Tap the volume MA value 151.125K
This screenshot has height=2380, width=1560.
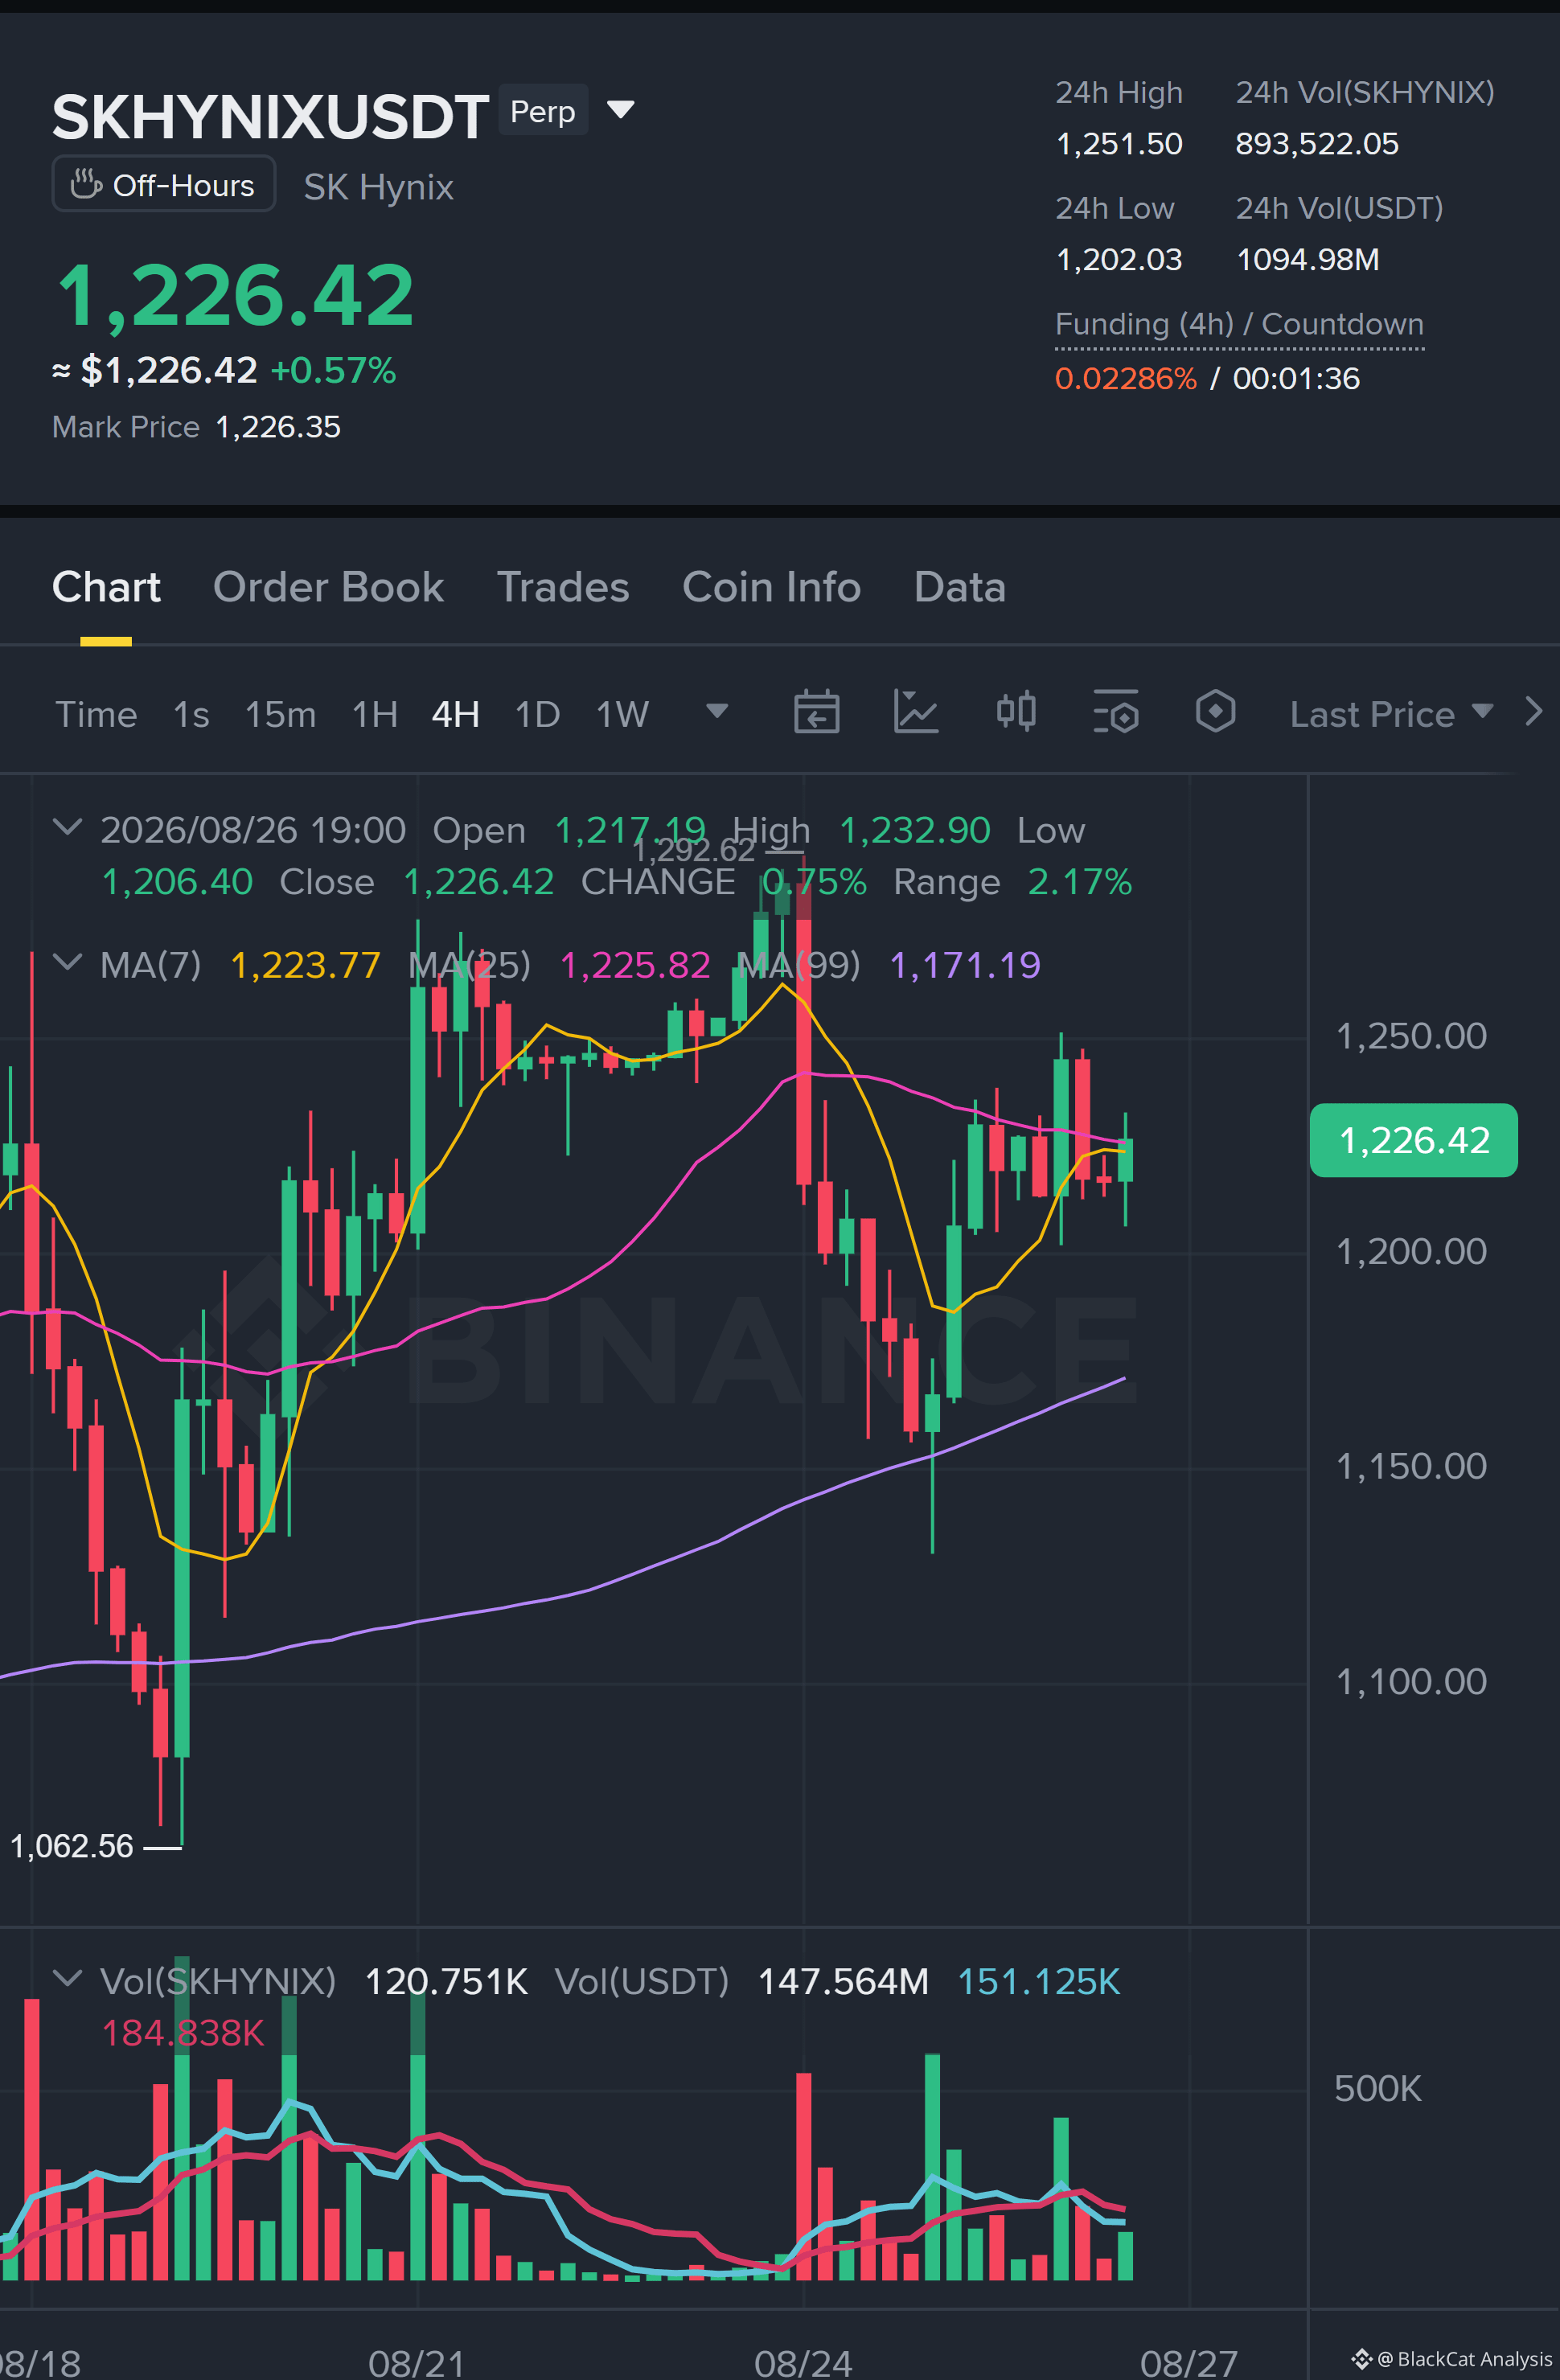1039,1981
